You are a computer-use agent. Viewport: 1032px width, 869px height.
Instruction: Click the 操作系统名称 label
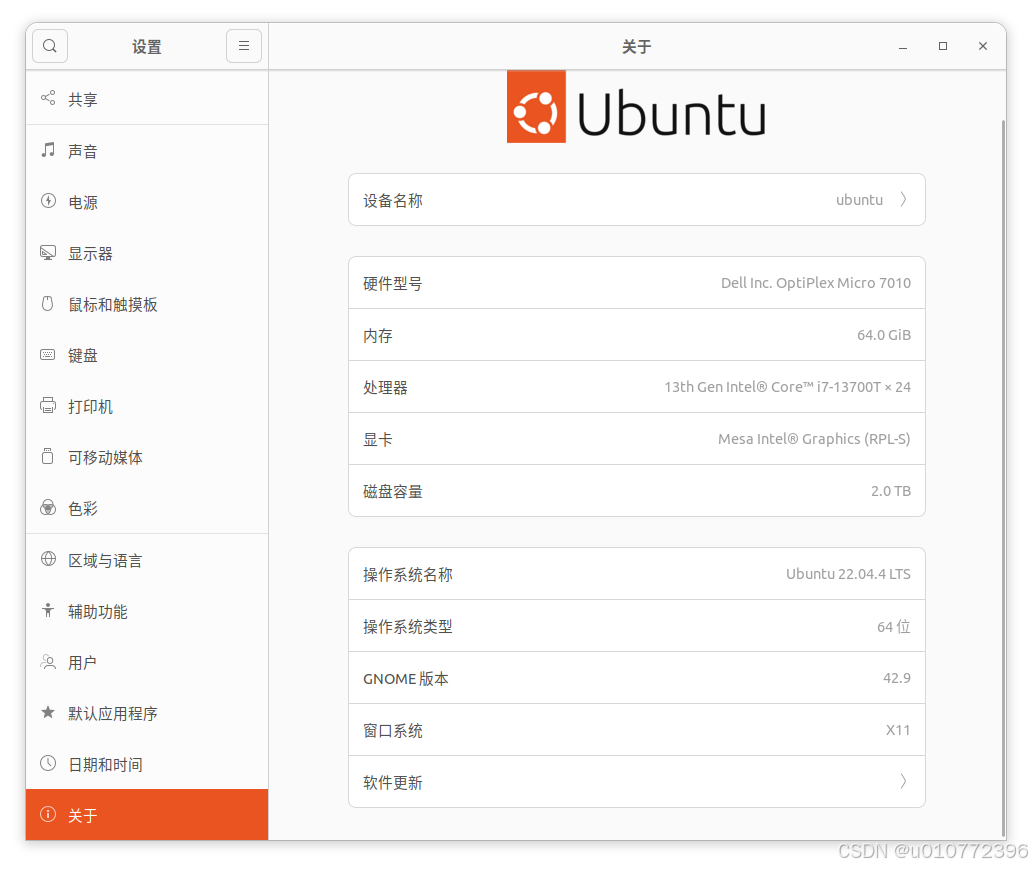(408, 575)
